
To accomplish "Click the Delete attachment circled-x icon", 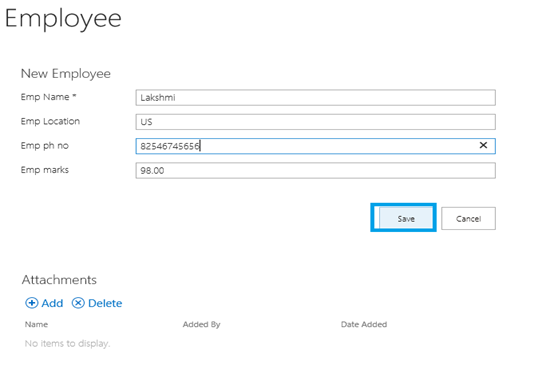I will (78, 303).
